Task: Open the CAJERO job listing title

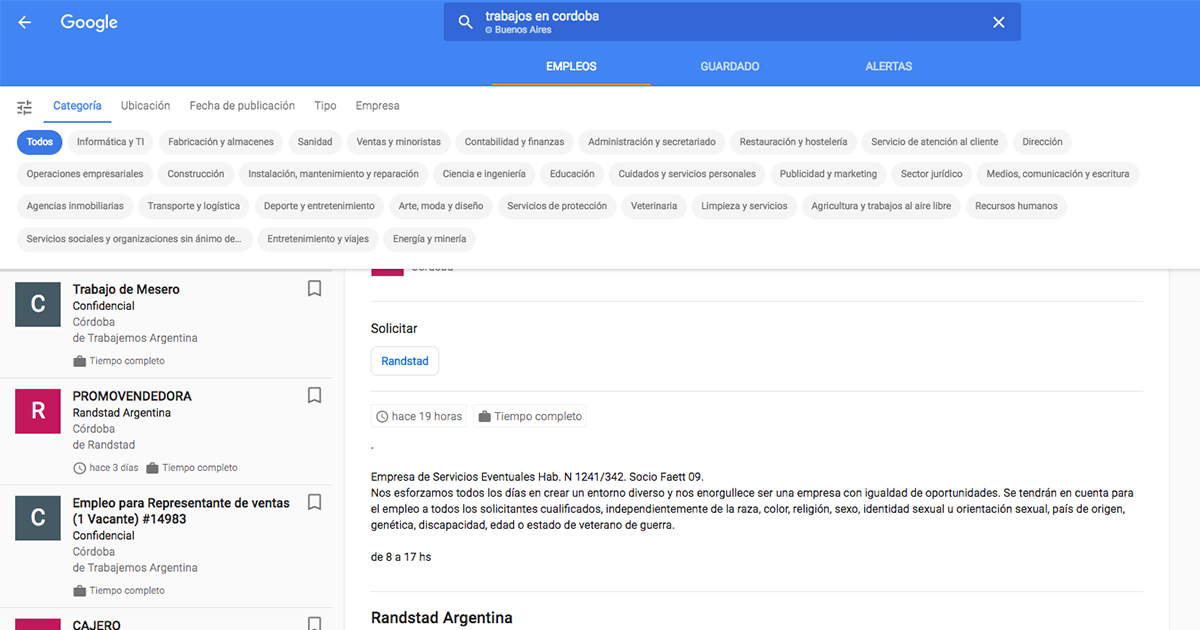Action: pos(97,625)
